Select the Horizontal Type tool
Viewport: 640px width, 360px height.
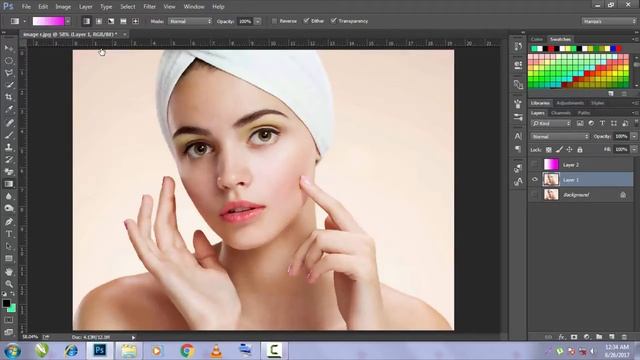[x=9, y=234]
